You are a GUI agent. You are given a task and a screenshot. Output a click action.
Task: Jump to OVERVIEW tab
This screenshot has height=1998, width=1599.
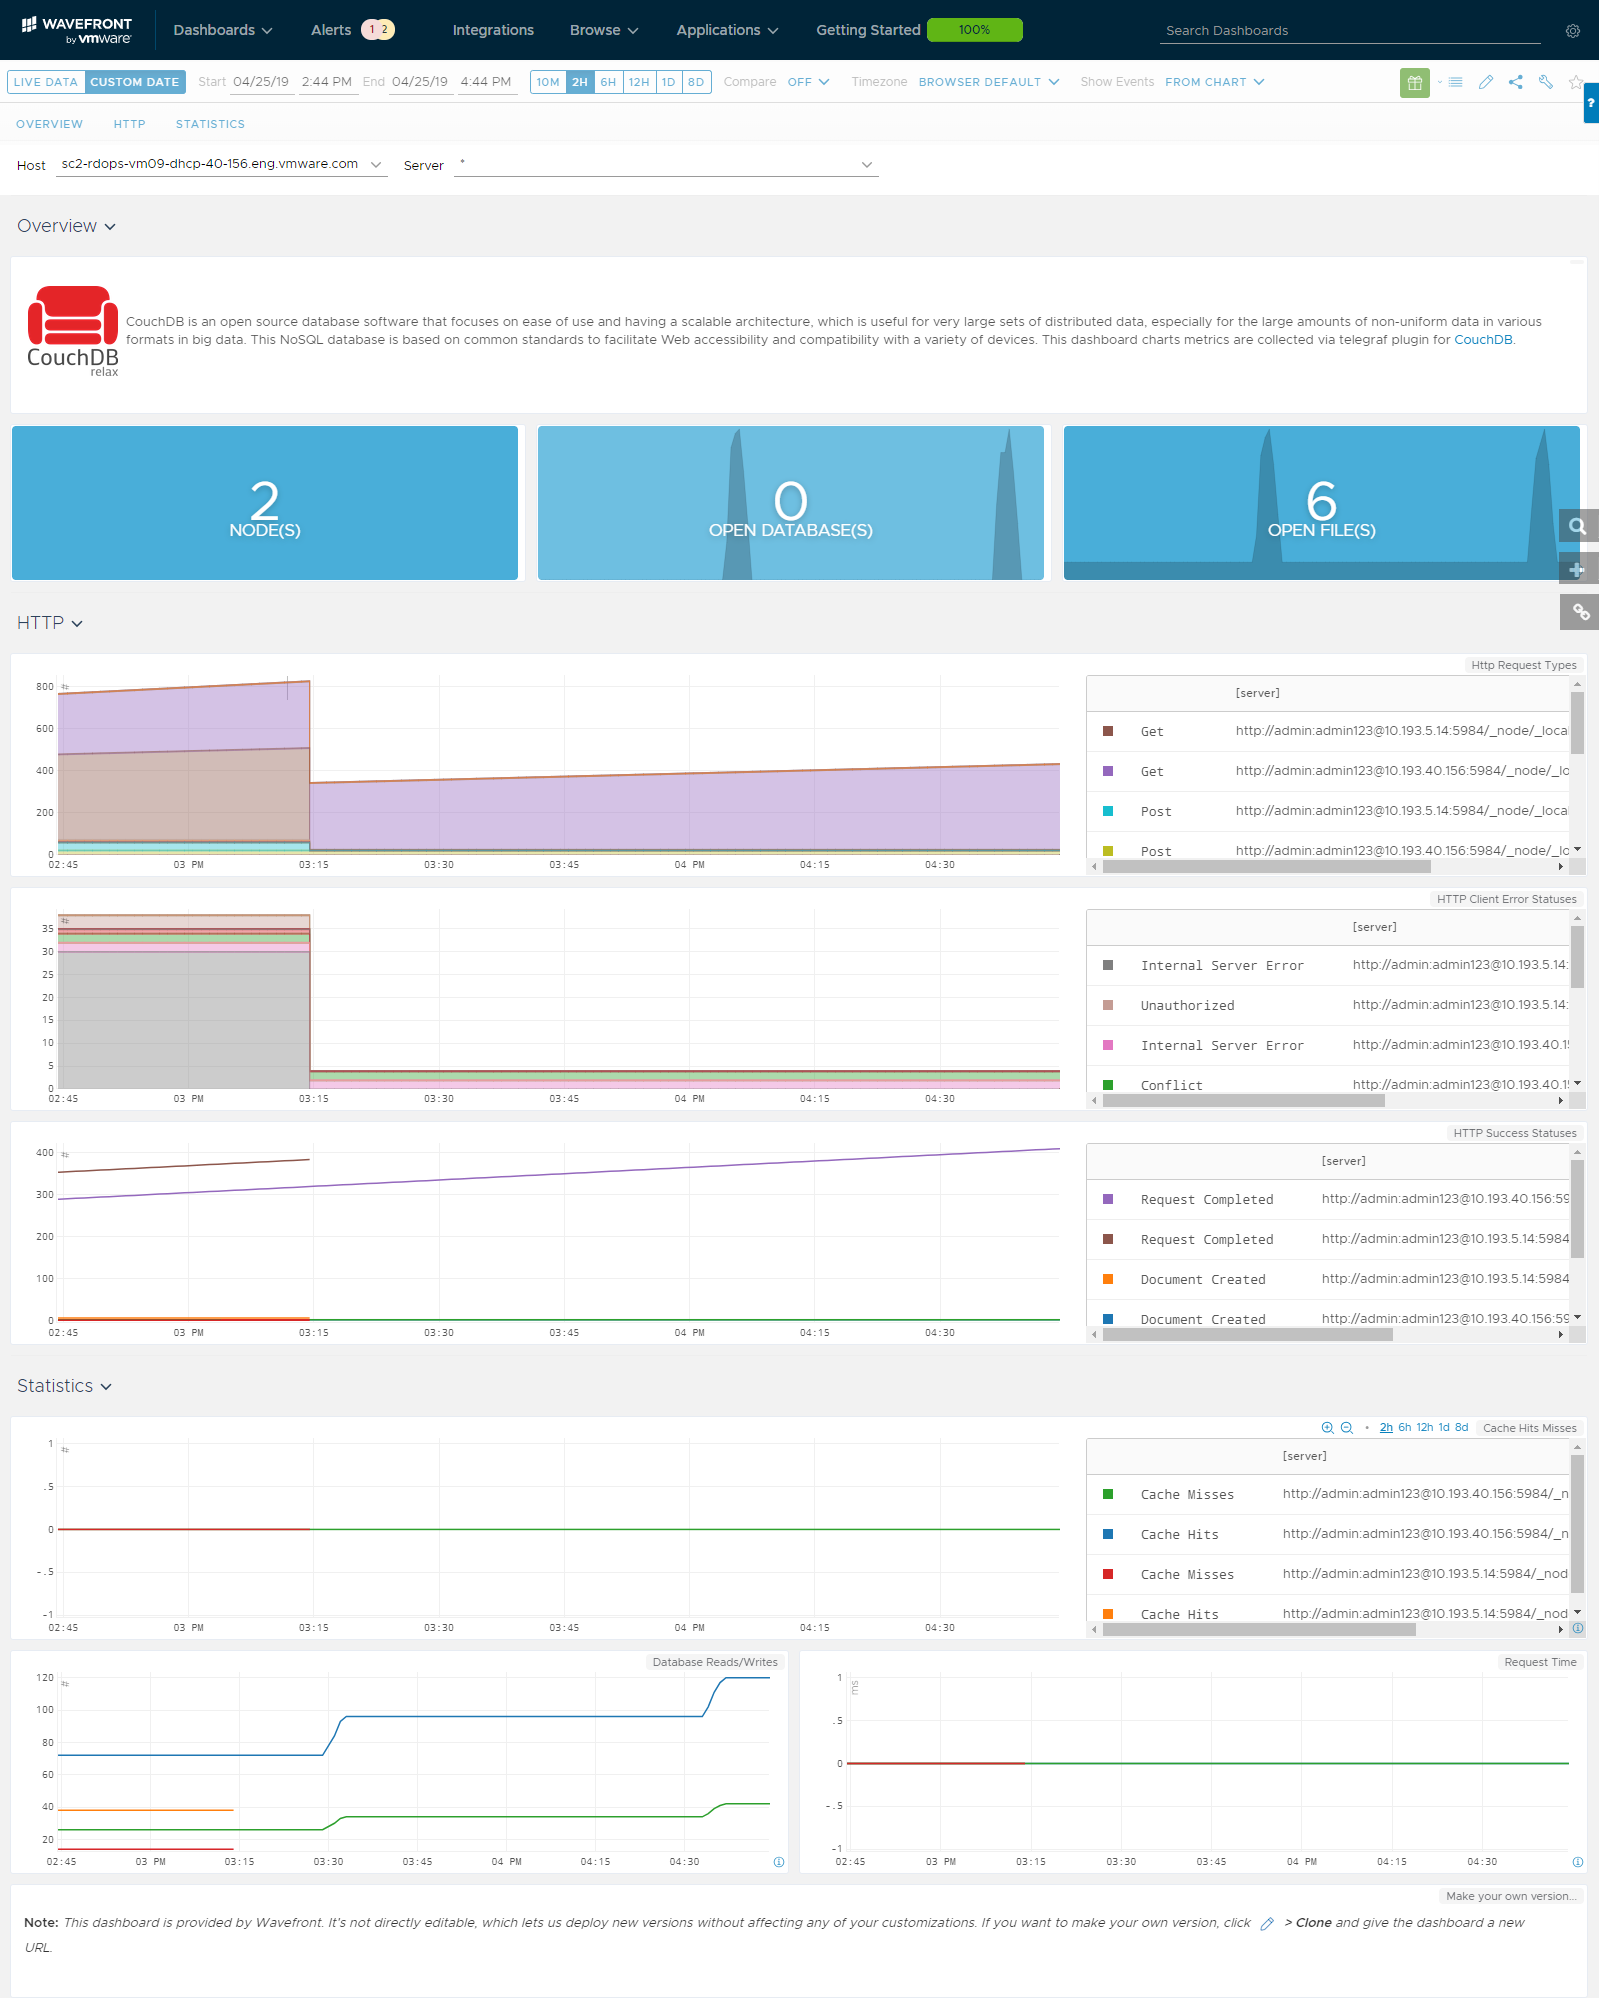49,124
